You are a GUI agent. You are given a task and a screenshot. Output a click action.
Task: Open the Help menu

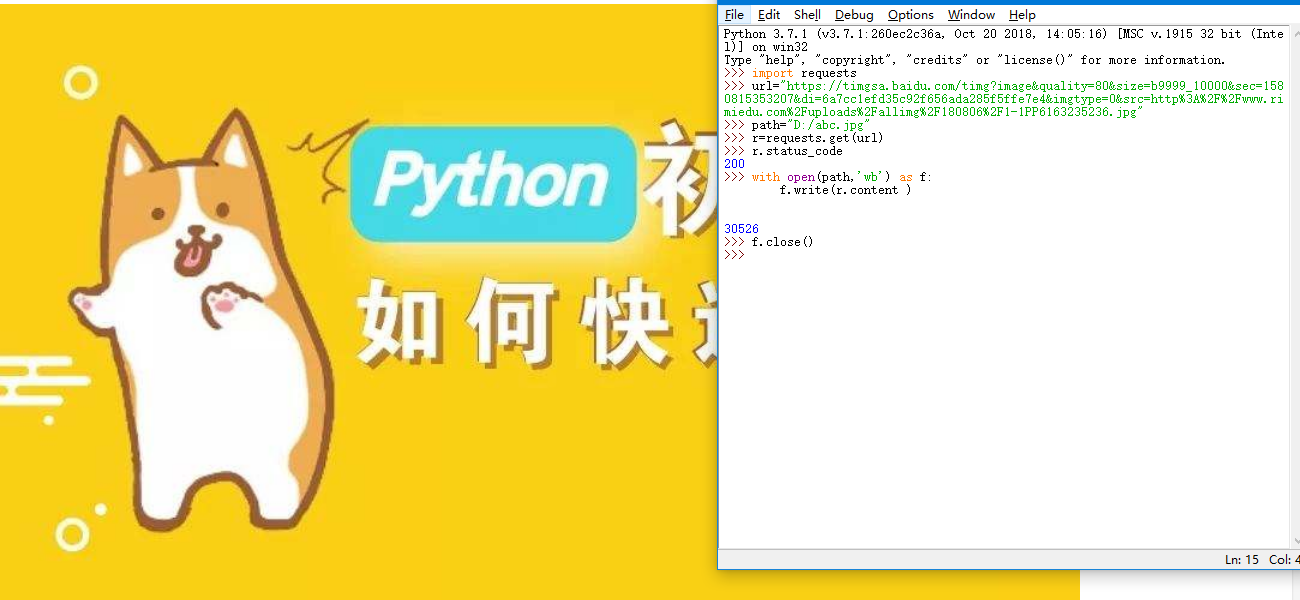coord(1022,15)
